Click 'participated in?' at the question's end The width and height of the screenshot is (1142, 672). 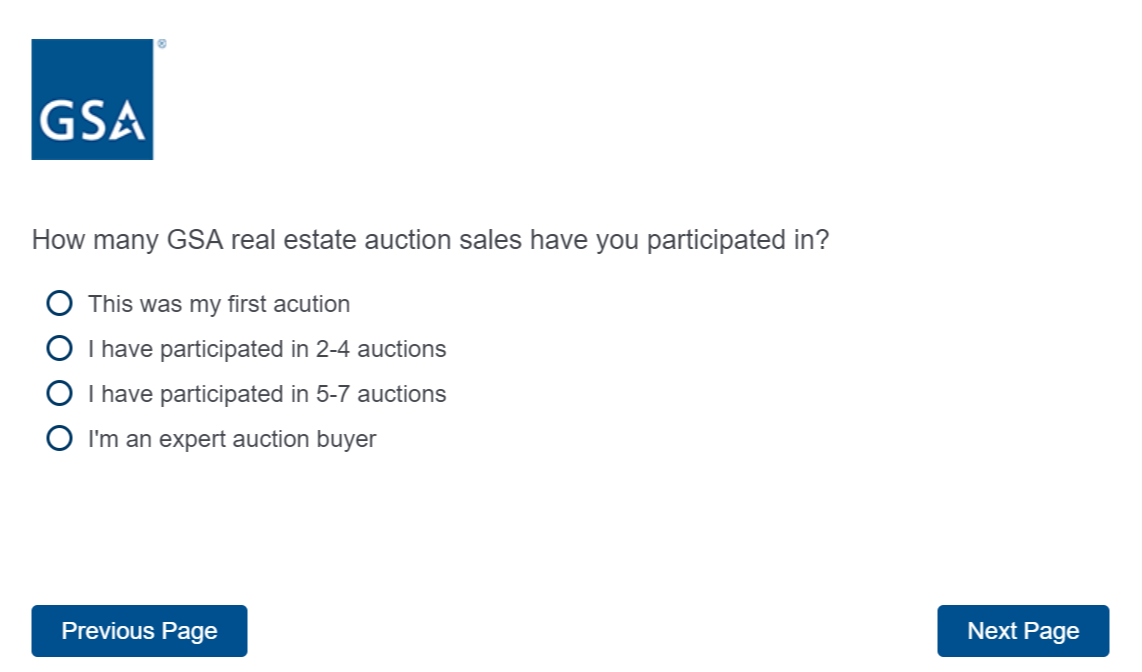click(x=738, y=241)
